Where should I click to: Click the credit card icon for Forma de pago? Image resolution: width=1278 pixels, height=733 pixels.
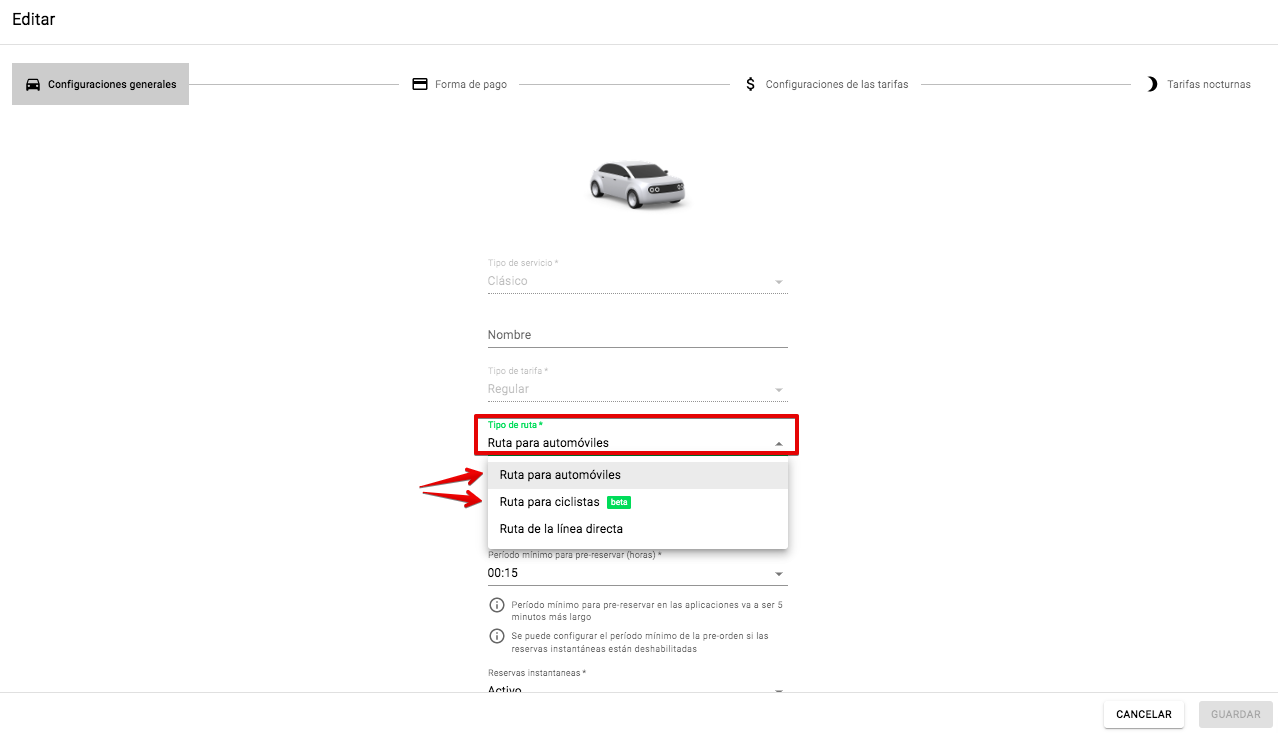[x=420, y=84]
